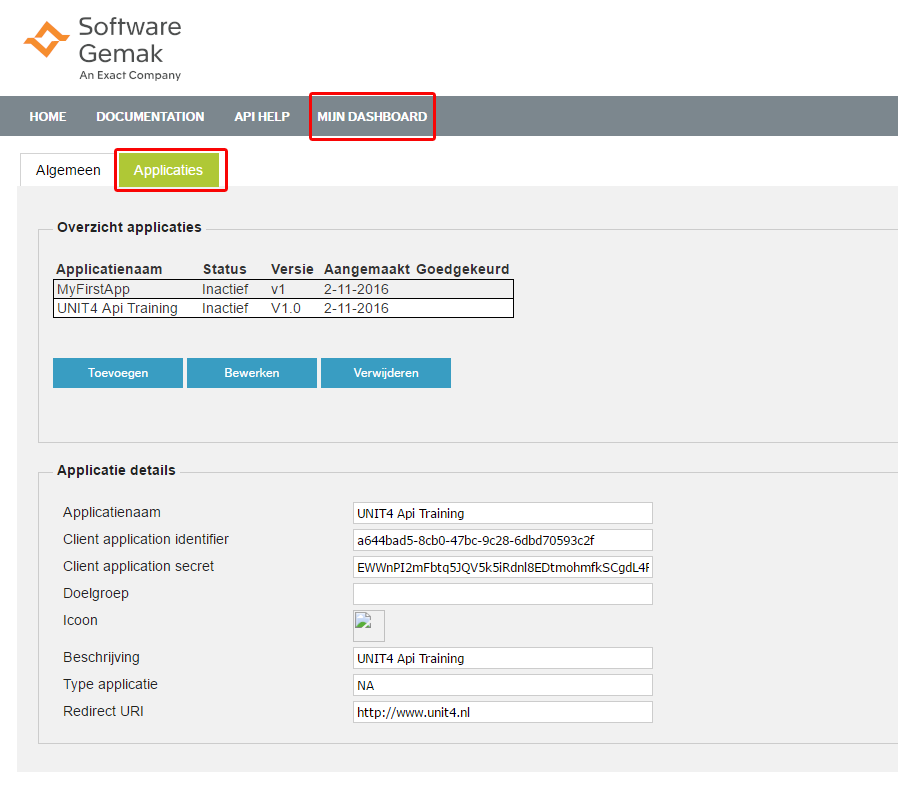Click the empty Doelgroep field
898x785 pixels.
tap(502, 594)
